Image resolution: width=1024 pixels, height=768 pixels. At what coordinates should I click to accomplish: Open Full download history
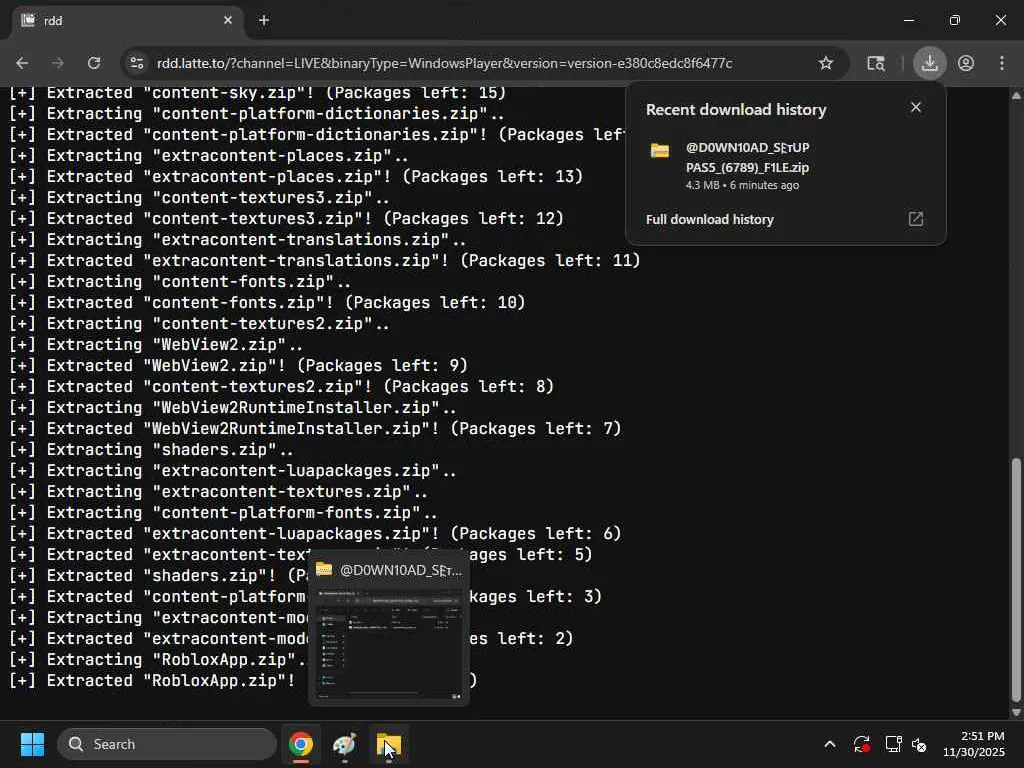click(x=710, y=219)
